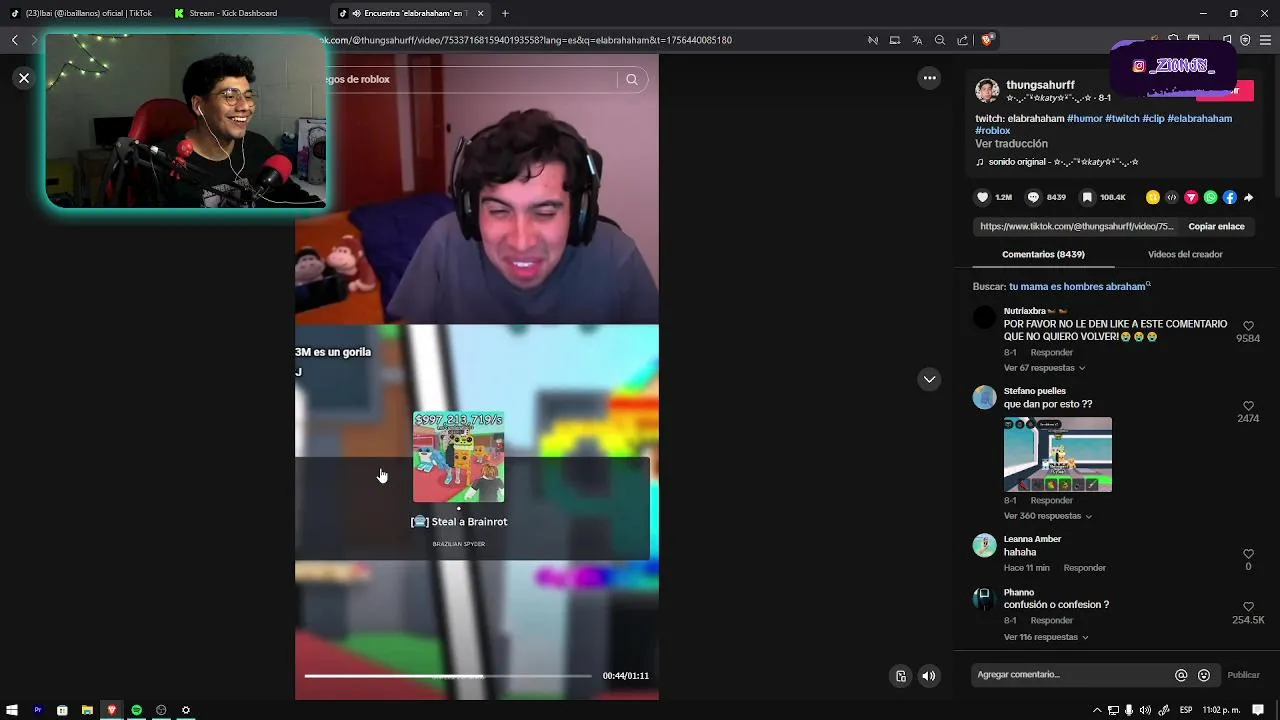
Task: Expand Ver 67 respuestas replies
Action: tap(1044, 368)
